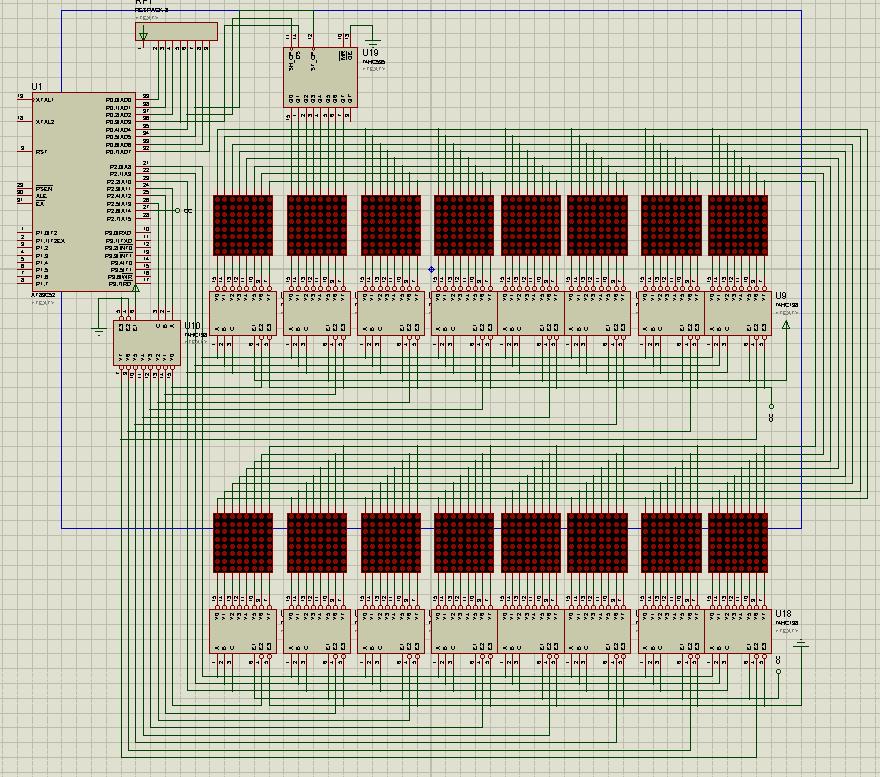Select the eighth LED matrix in the top row
The width and height of the screenshot is (880, 777).
coord(738,225)
